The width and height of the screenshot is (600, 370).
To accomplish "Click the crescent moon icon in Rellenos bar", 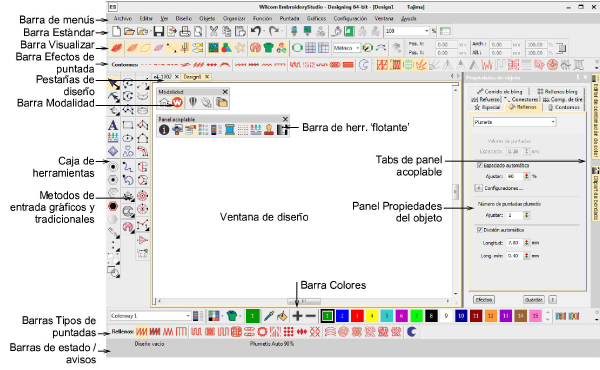I will (411, 332).
